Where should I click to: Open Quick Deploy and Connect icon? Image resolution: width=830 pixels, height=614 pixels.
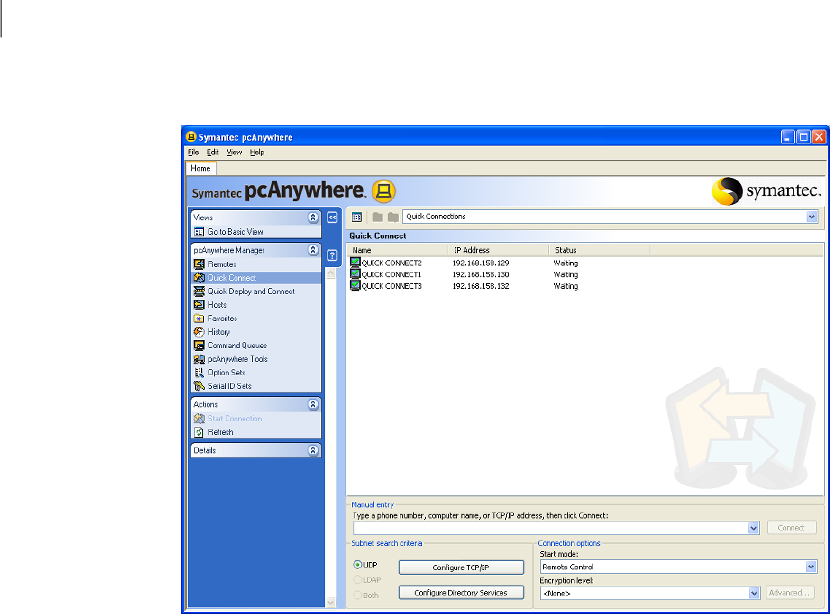pyautogui.click(x=199, y=291)
